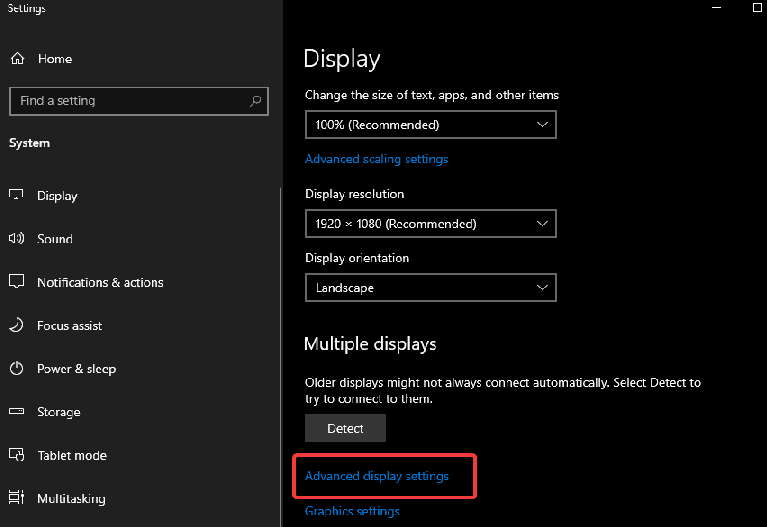Click the Display monitor icon in sidebar

16,195
